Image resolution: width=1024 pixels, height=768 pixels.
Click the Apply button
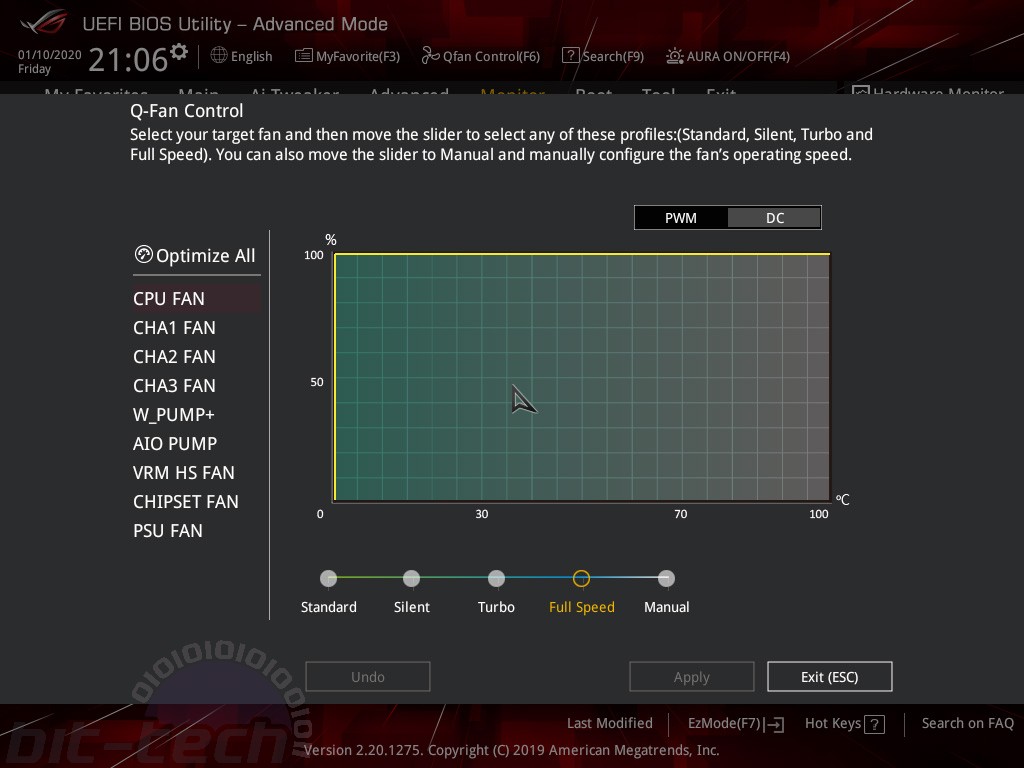click(692, 677)
